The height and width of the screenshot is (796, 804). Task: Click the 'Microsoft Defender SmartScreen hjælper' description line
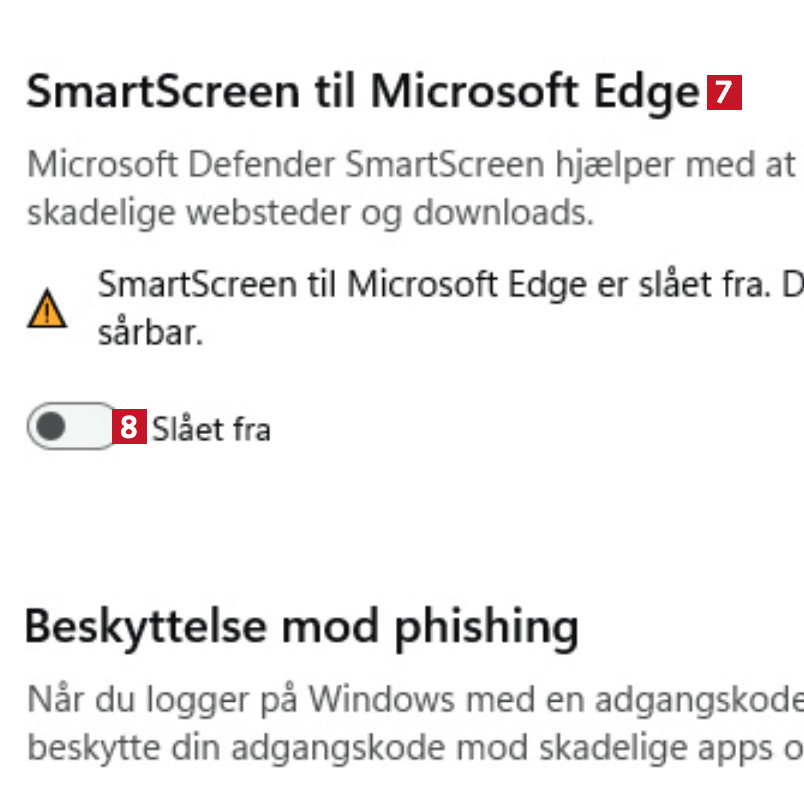(410, 164)
